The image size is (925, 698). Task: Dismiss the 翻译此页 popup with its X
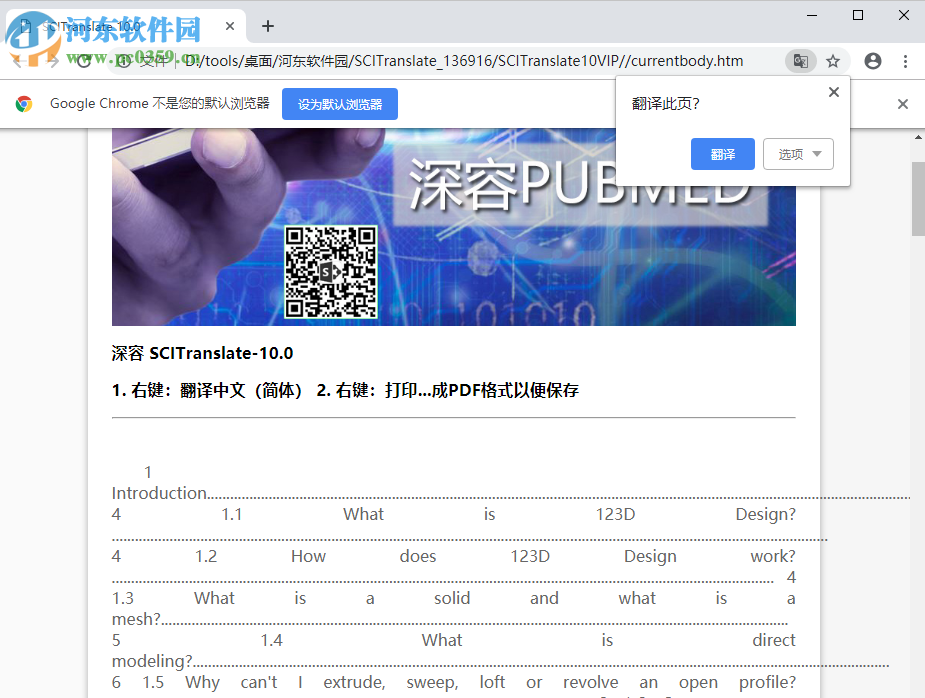pyautogui.click(x=833, y=92)
